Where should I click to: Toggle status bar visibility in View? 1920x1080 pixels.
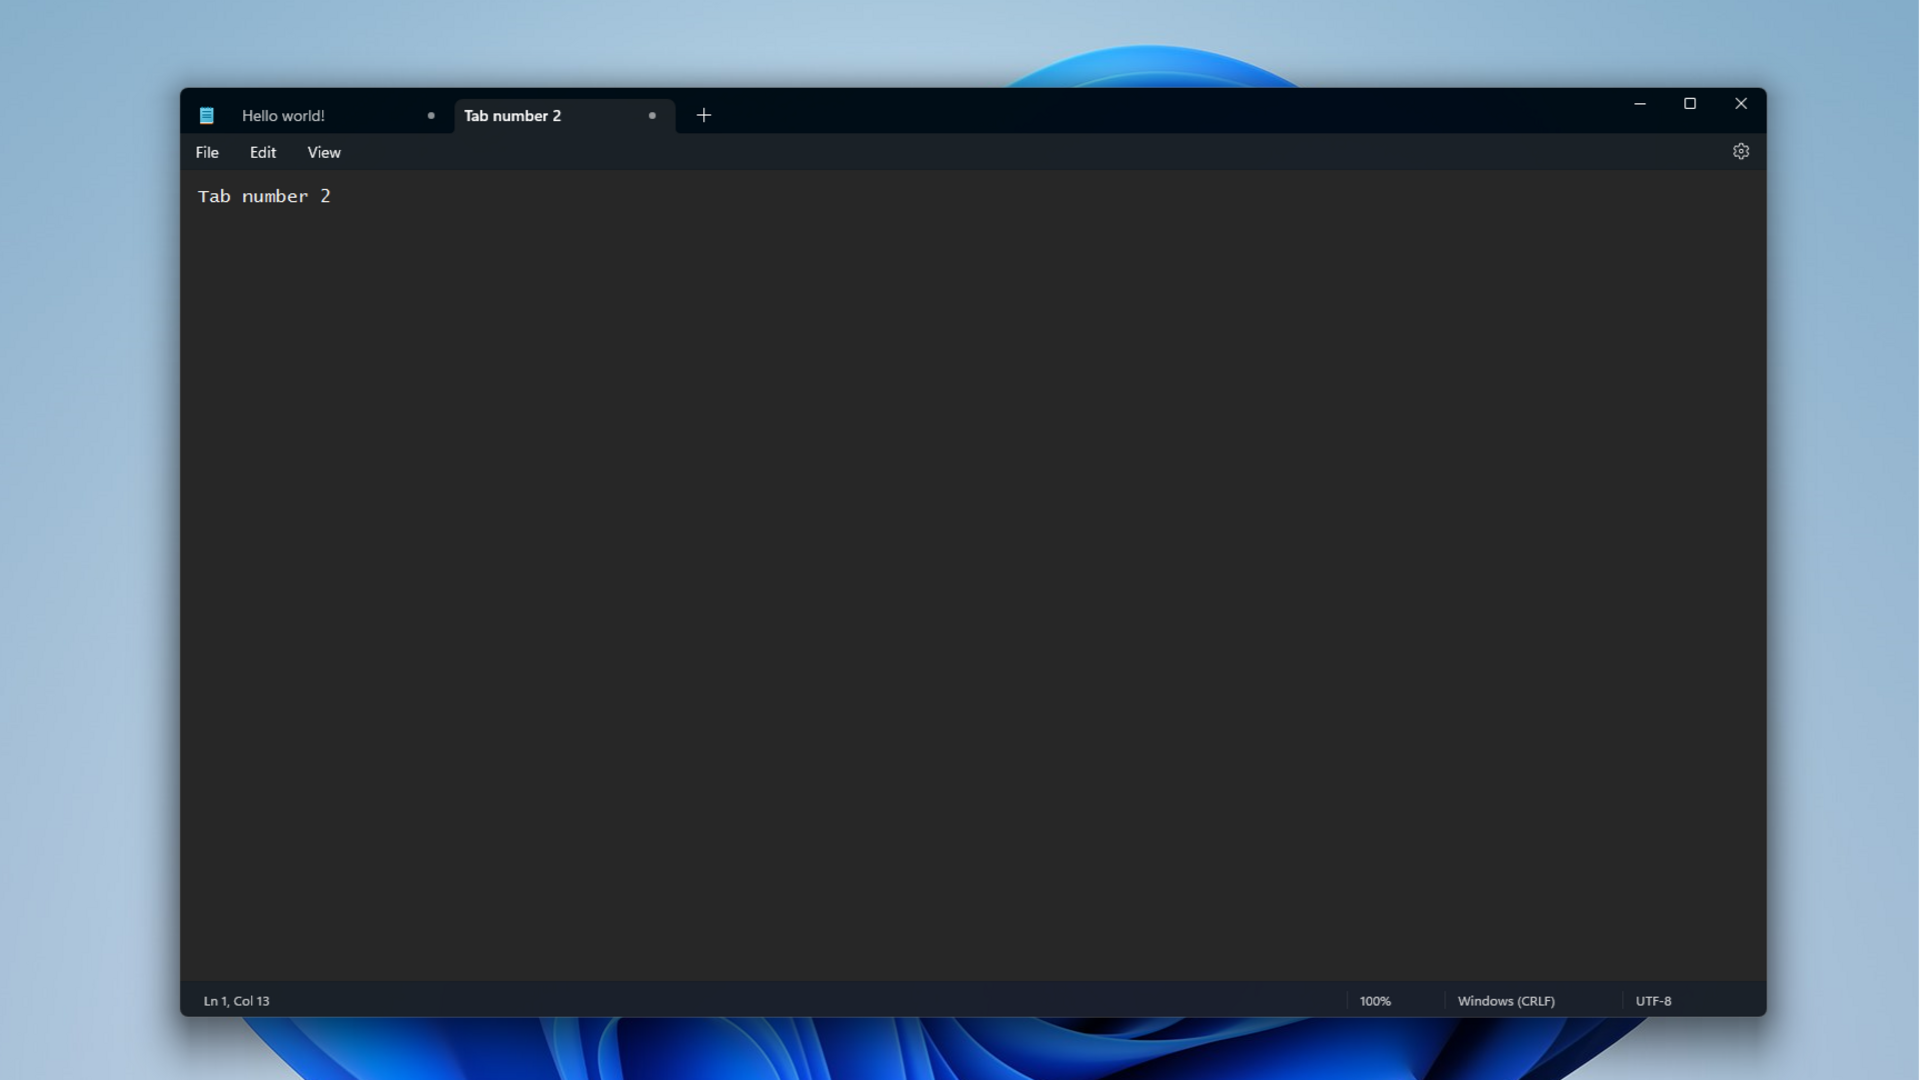pos(323,152)
